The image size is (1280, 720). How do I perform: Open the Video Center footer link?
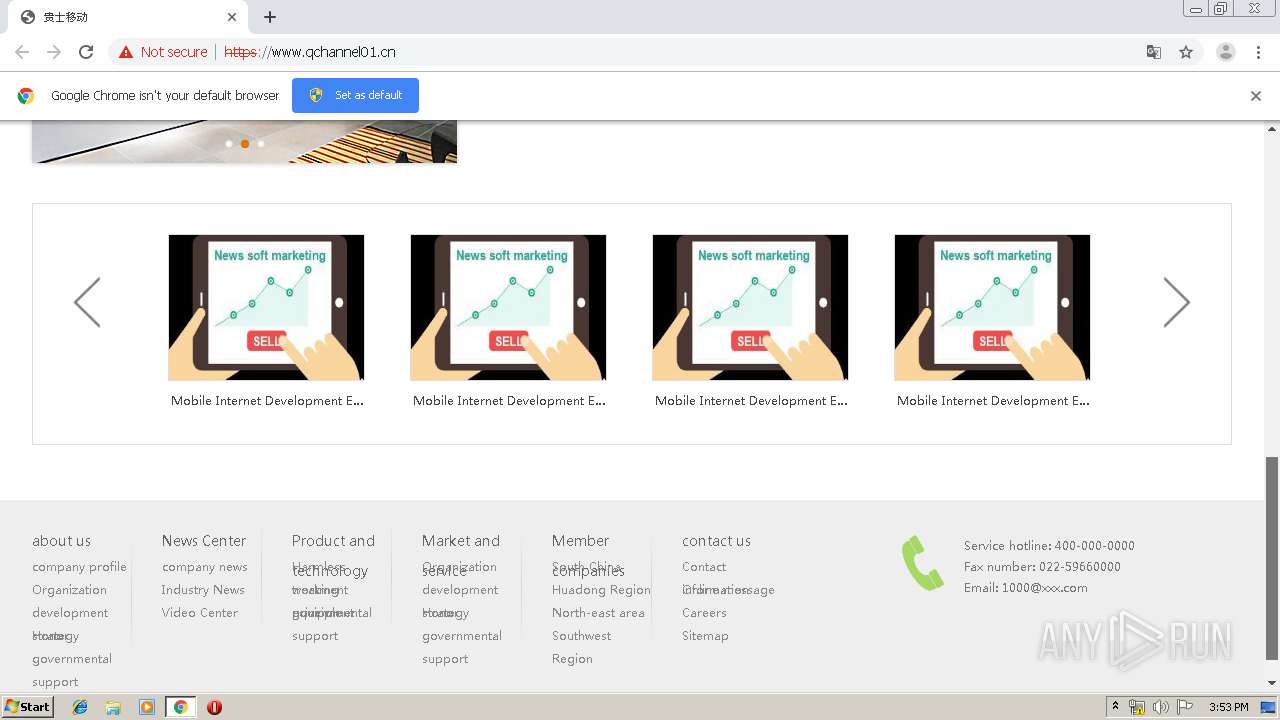tap(200, 613)
